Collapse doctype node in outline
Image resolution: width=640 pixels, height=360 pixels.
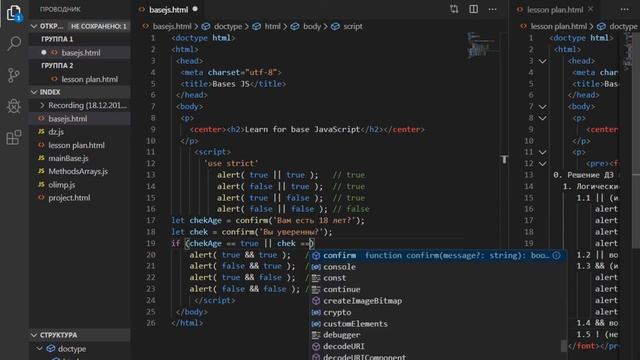(40, 349)
